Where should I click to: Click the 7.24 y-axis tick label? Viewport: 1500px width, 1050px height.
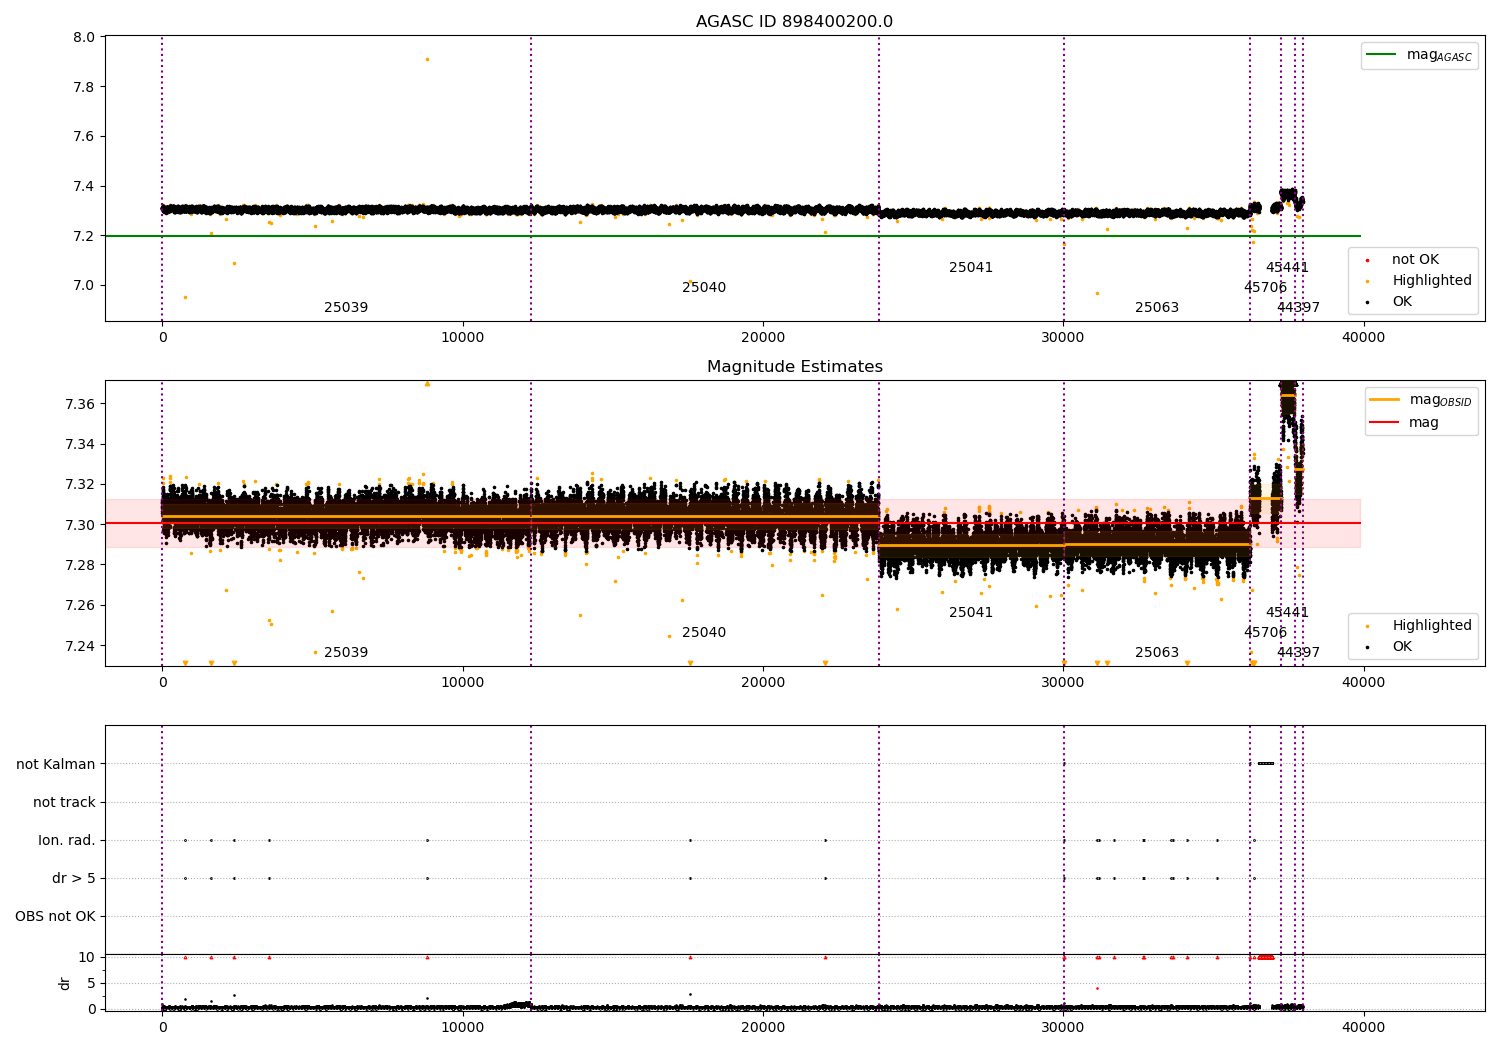pos(80,646)
